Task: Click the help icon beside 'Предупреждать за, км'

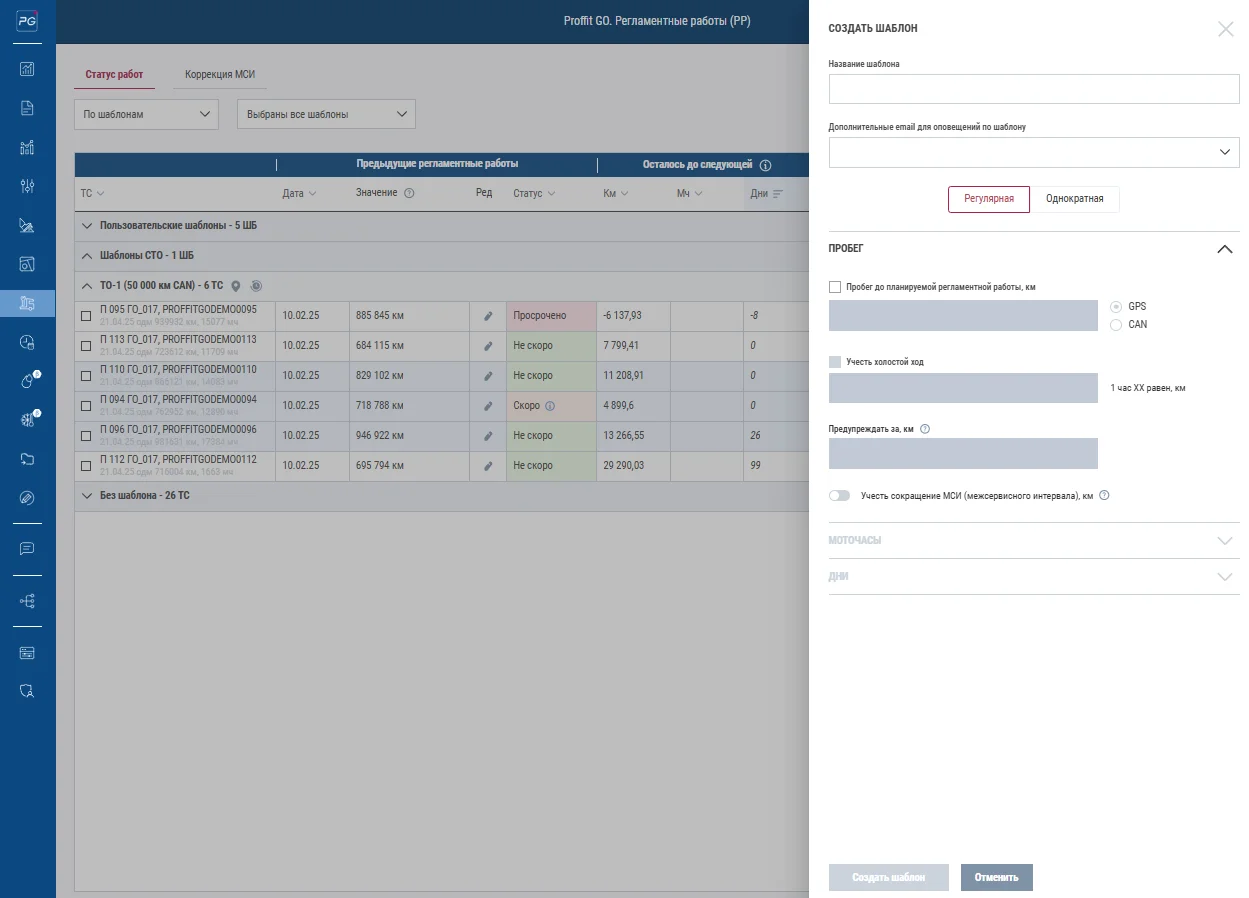Action: 925,429
